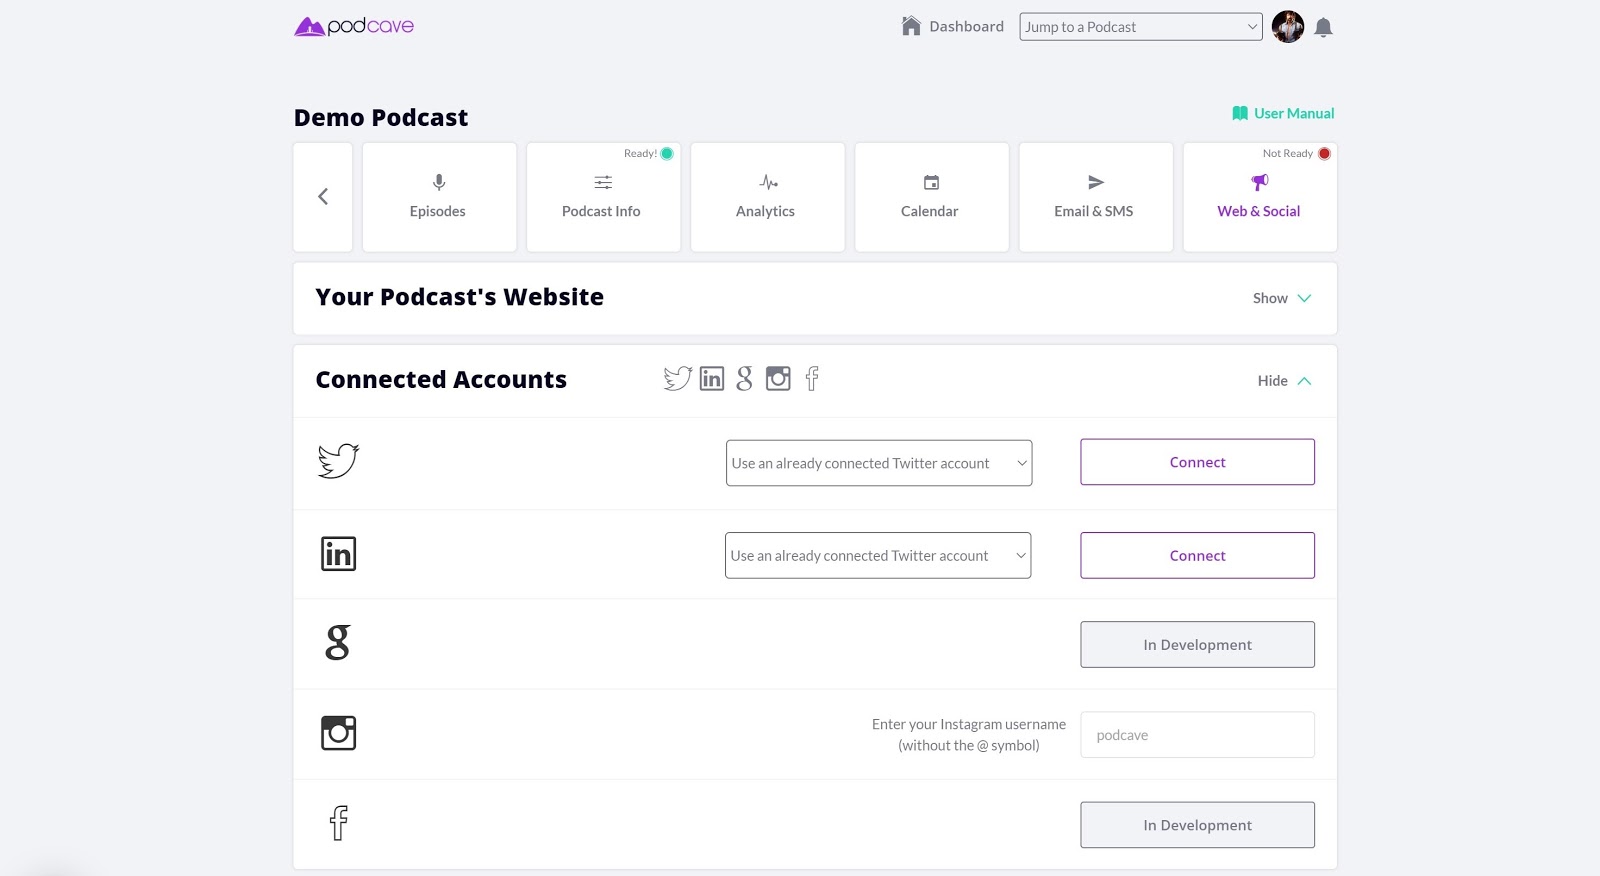This screenshot has width=1600, height=876.
Task: Open the account dropdown in the LinkedIn row
Action: pyautogui.click(x=878, y=555)
